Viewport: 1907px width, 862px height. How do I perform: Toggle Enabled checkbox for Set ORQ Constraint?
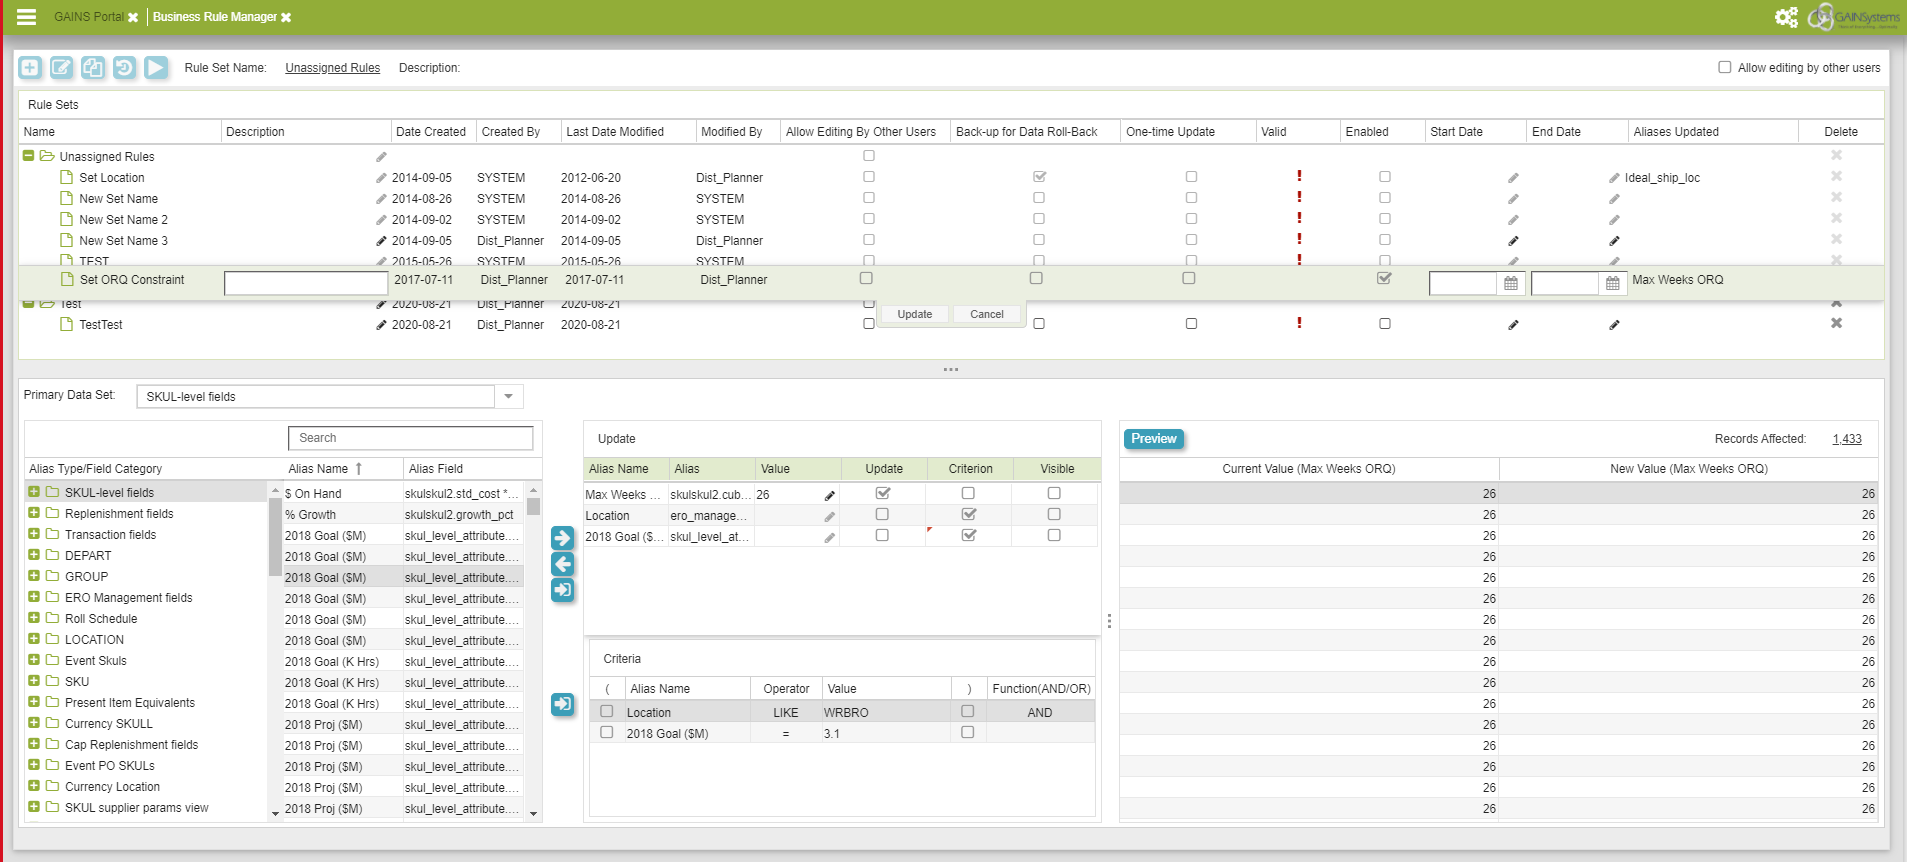point(1384,279)
